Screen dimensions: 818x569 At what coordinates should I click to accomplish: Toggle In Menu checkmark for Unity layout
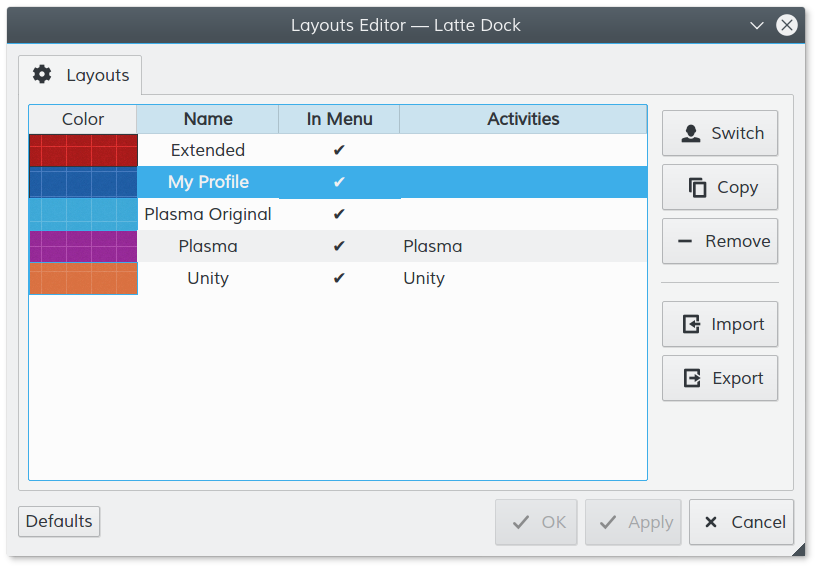339,278
